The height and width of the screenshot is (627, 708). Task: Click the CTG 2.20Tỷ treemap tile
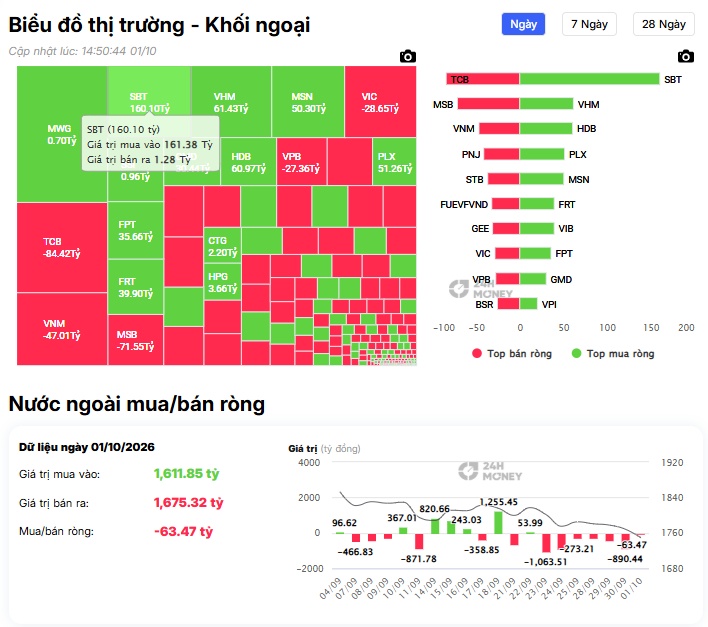click(x=222, y=246)
